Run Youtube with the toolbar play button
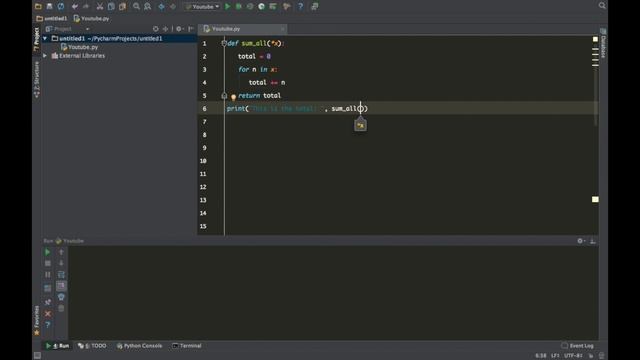Screen dimensions: 640x360 coord(228,6)
